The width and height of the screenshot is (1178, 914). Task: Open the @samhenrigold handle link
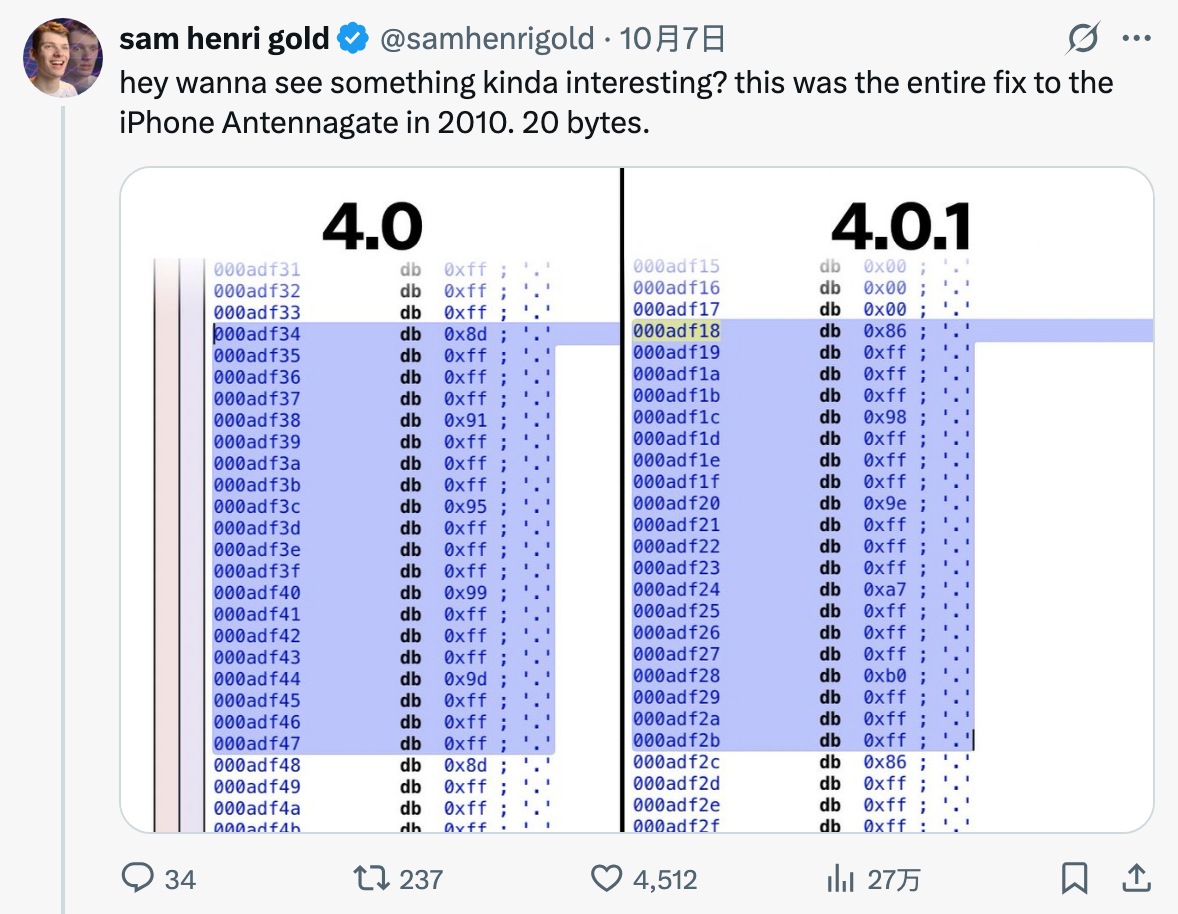click(x=486, y=39)
